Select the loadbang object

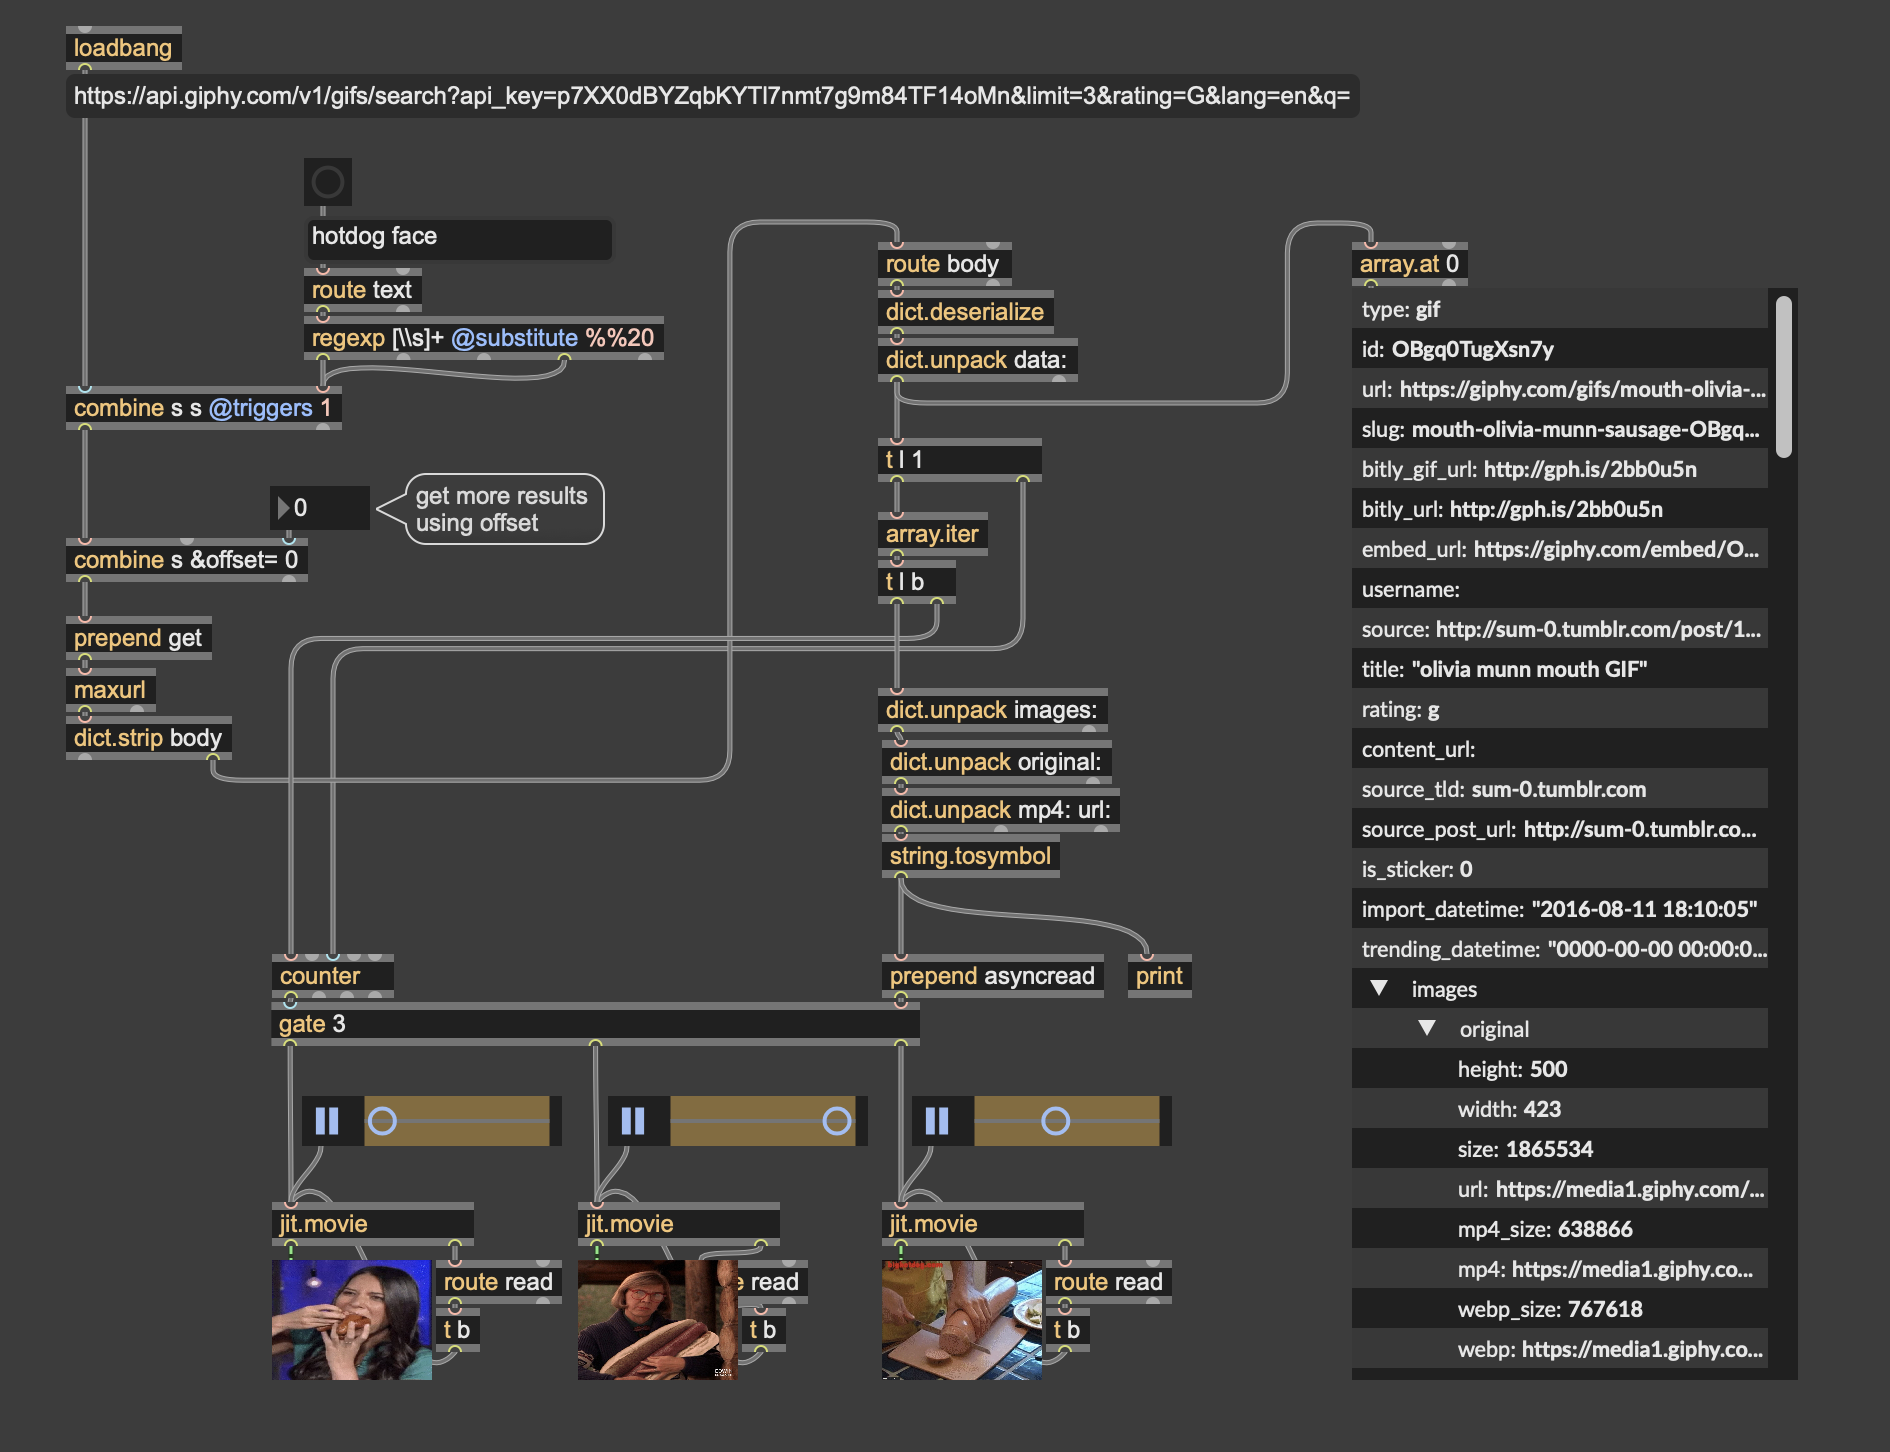(x=123, y=48)
